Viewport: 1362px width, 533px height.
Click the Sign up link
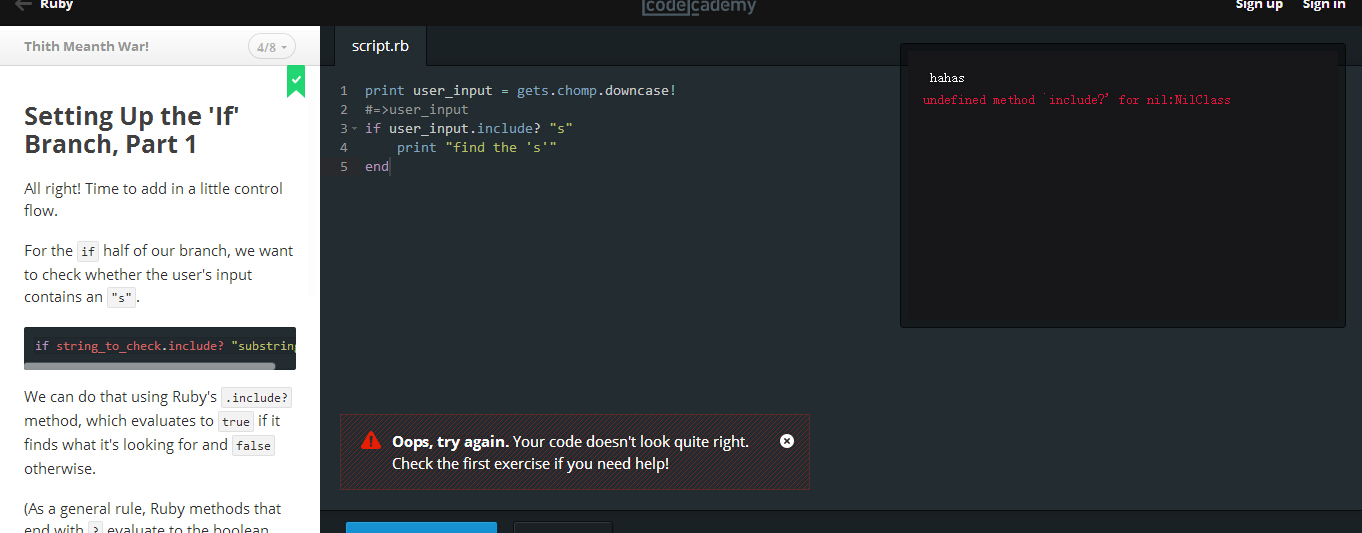click(1259, 6)
